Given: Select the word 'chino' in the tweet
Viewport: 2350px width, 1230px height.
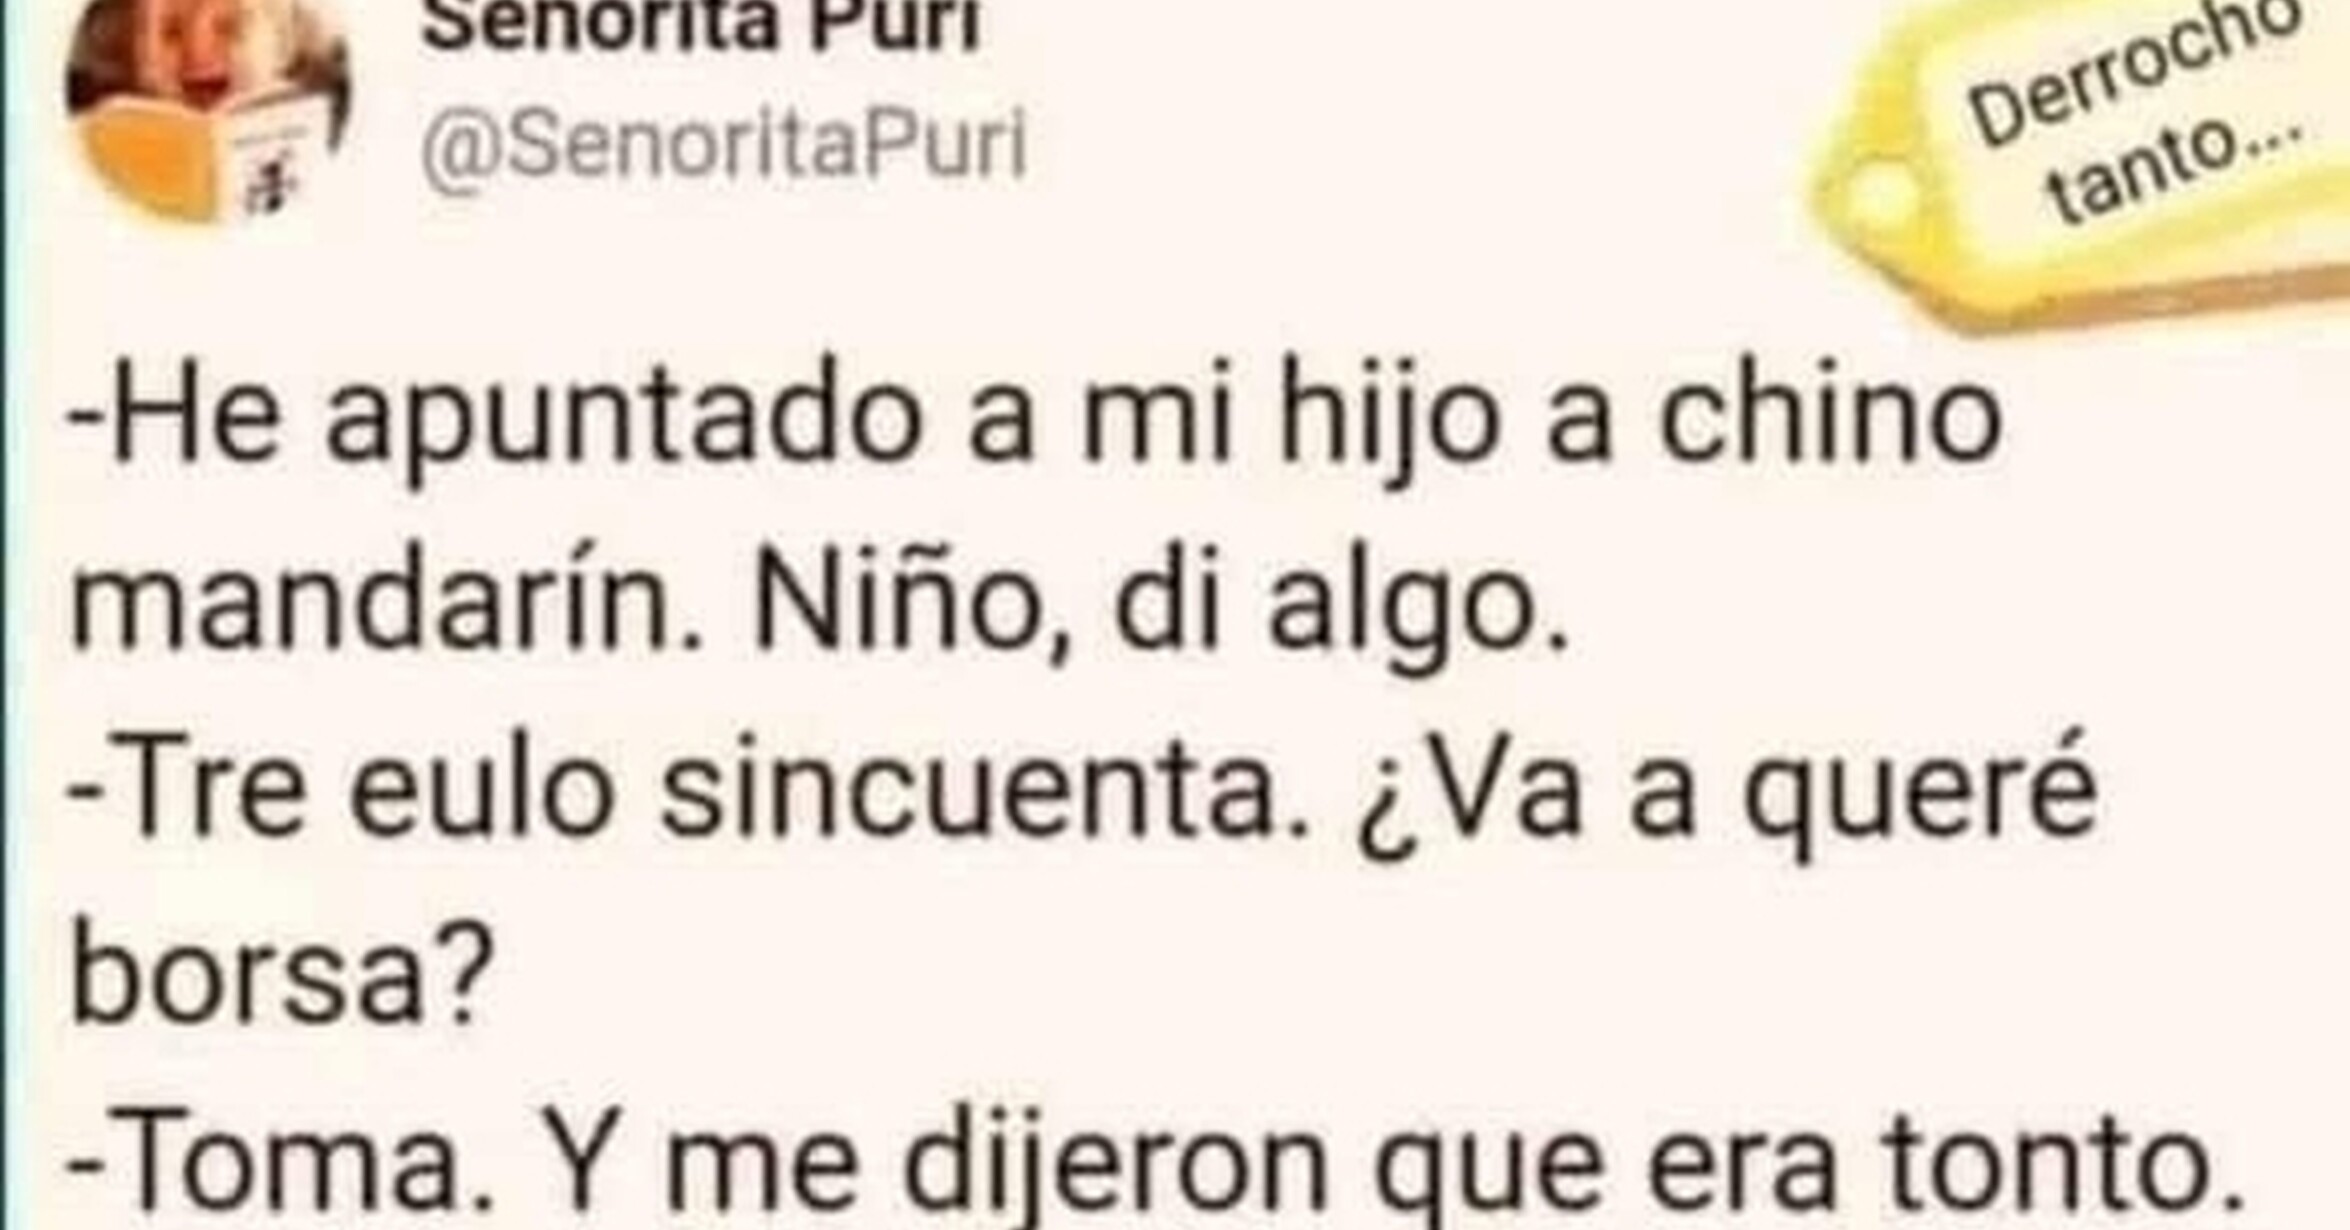Looking at the screenshot, I should 1831,416.
